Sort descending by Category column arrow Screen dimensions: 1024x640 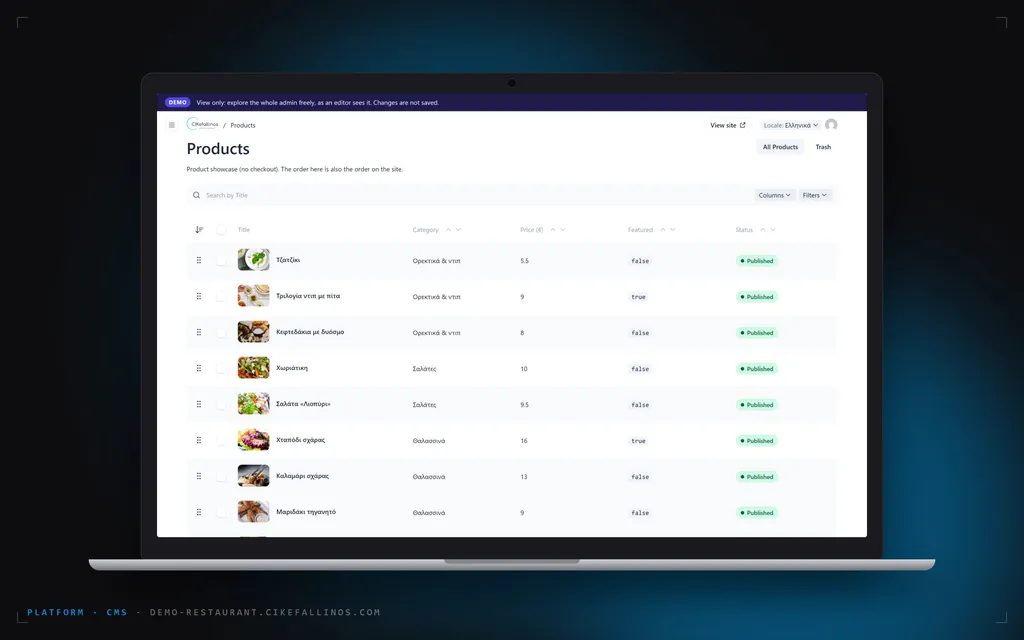click(x=458, y=229)
